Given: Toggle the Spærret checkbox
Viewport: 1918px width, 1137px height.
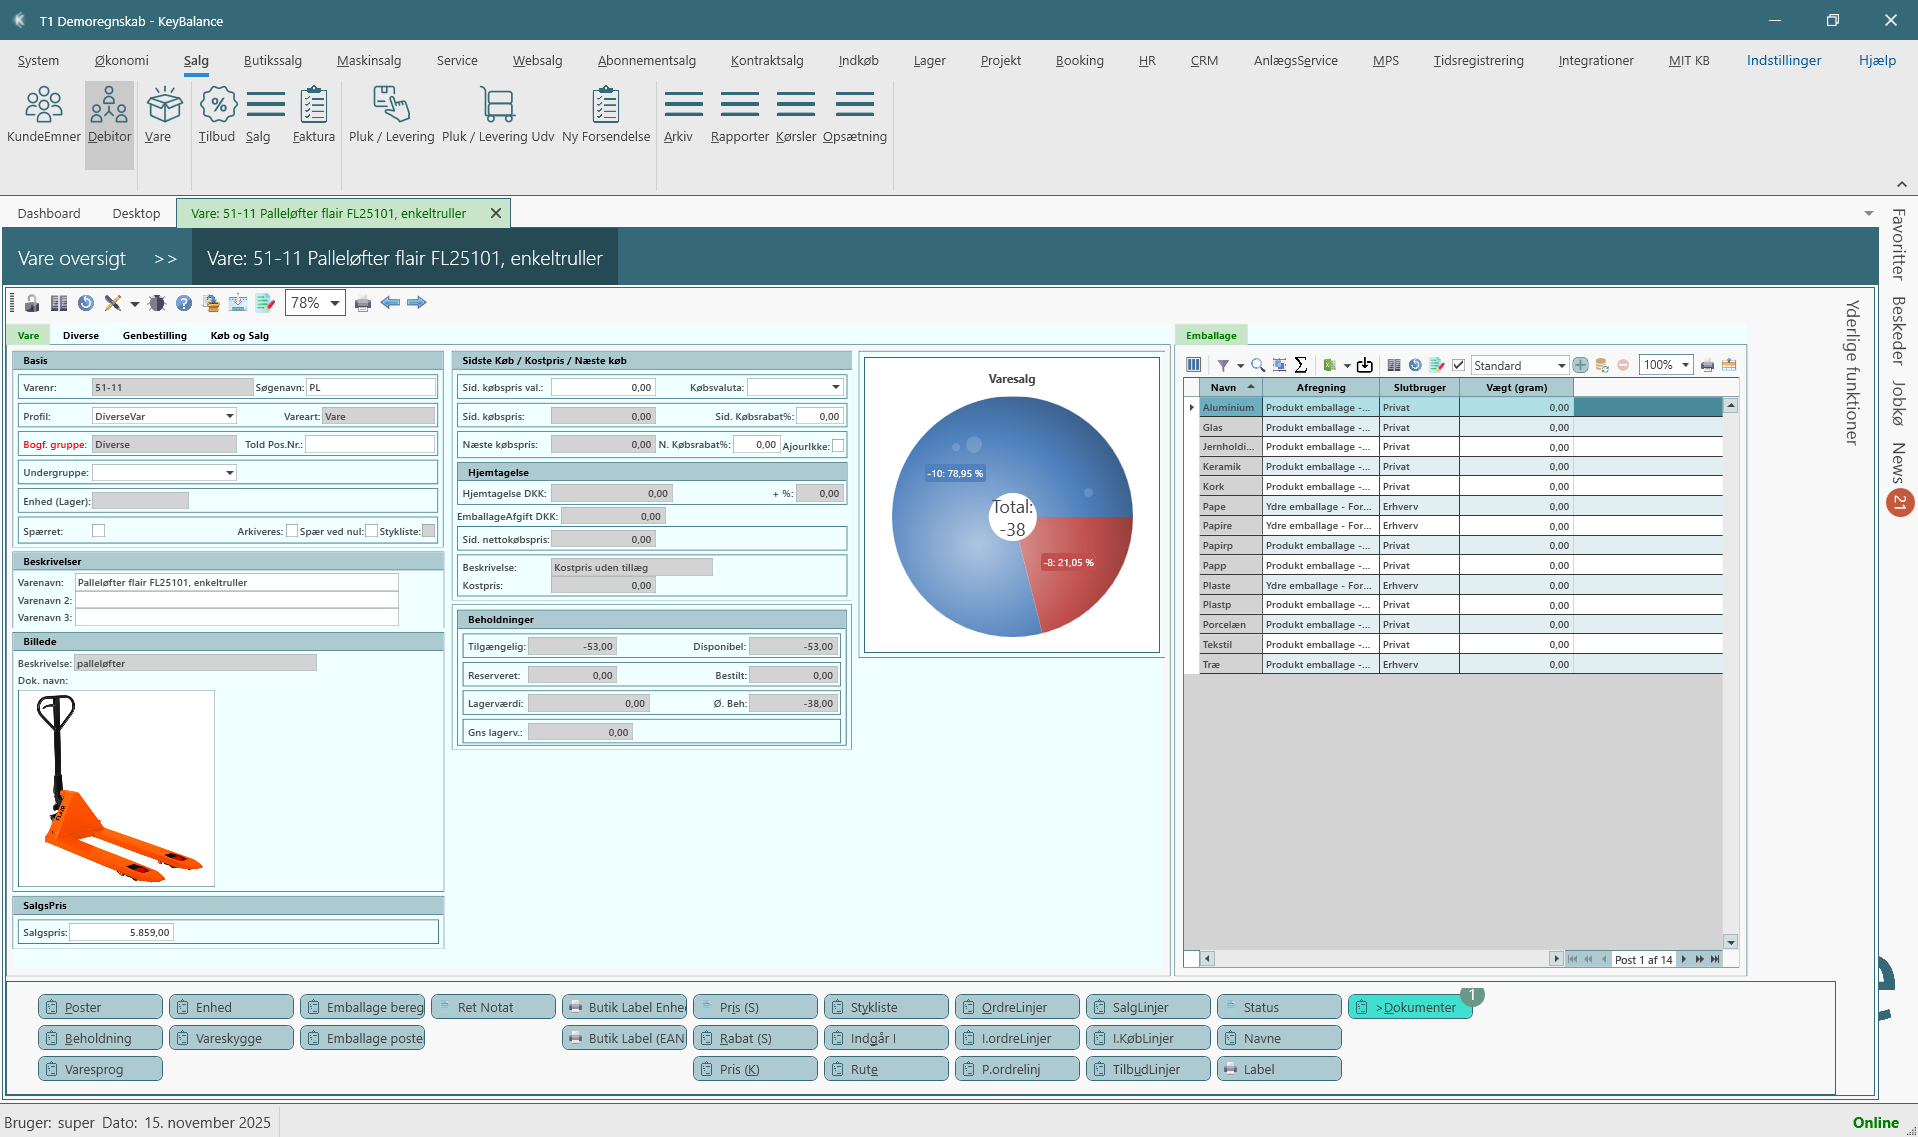Looking at the screenshot, I should 98,531.
